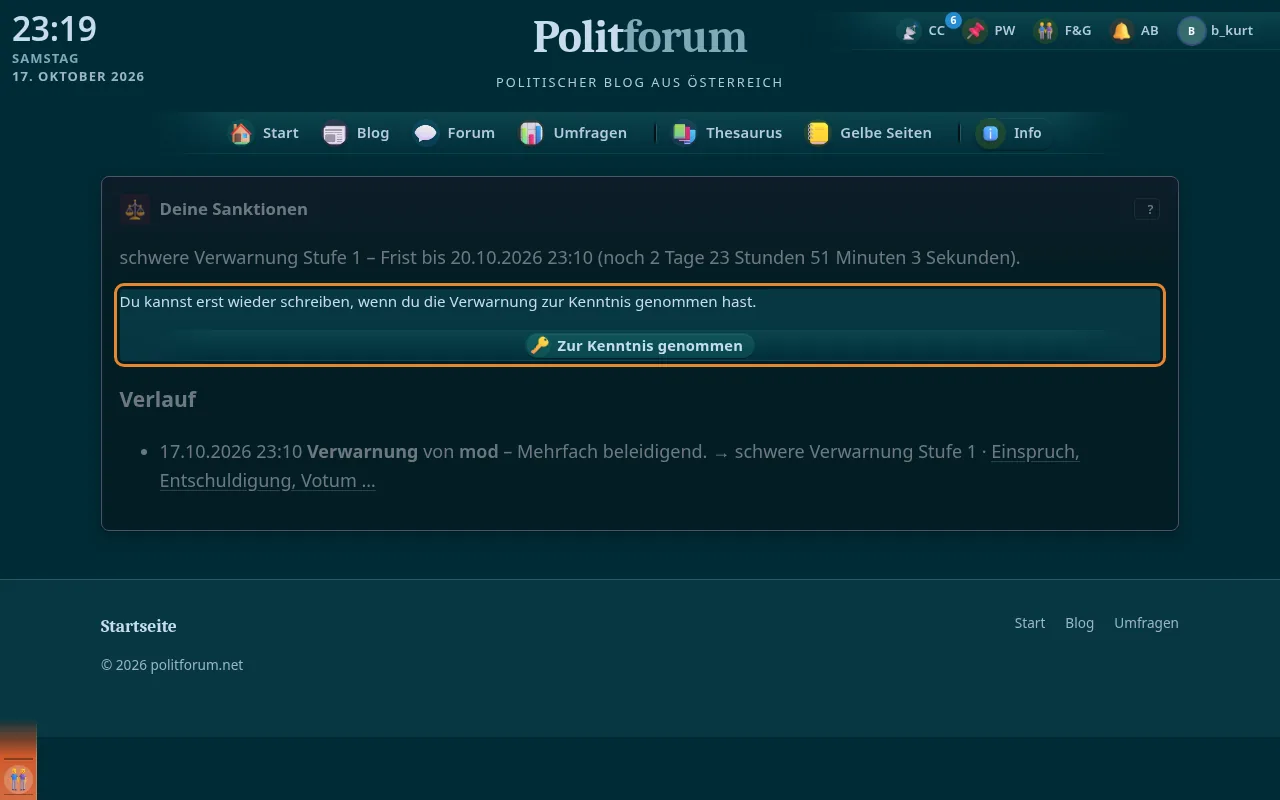The image size is (1280, 800).
Task: Open the Info menu item
Action: [1013, 133]
